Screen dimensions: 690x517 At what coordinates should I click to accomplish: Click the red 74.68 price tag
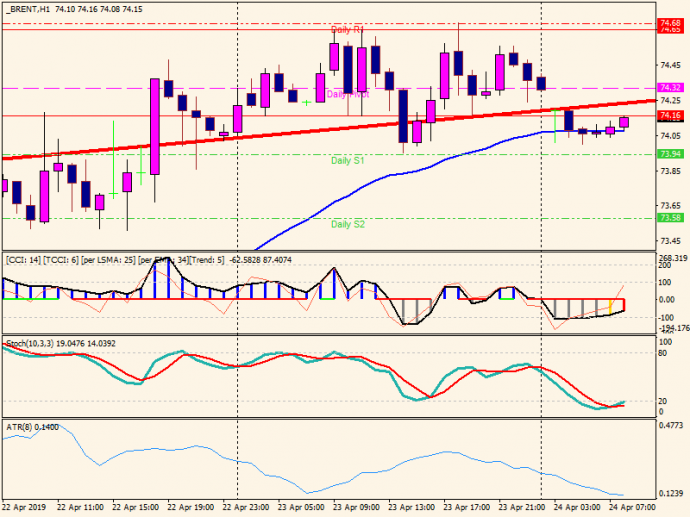(670, 22)
